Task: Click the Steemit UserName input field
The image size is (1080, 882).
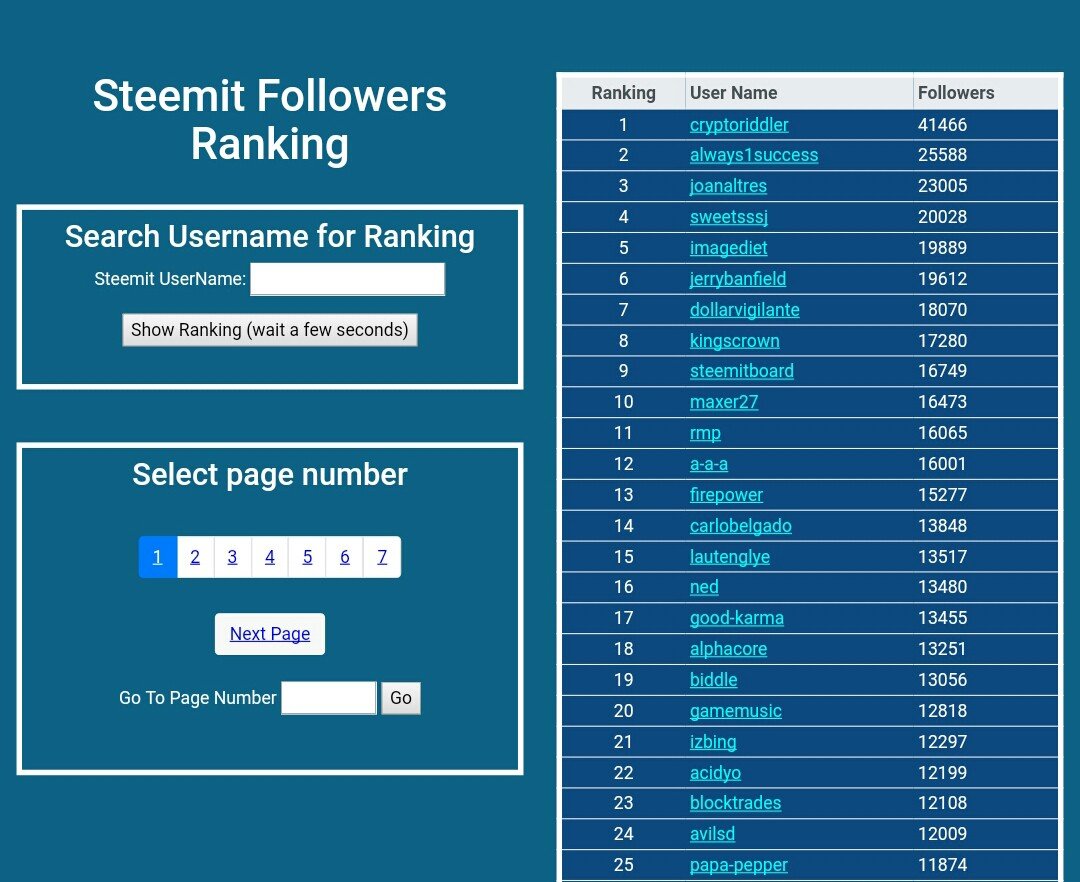Action: point(347,279)
